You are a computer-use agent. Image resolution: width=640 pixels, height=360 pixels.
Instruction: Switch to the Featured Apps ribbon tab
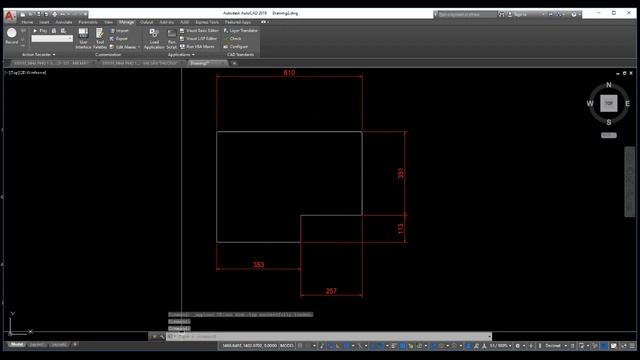(238, 22)
